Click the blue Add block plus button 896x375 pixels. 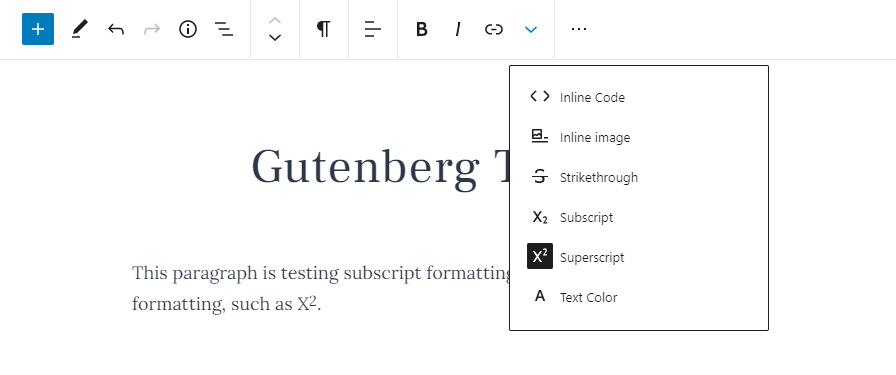[38, 29]
